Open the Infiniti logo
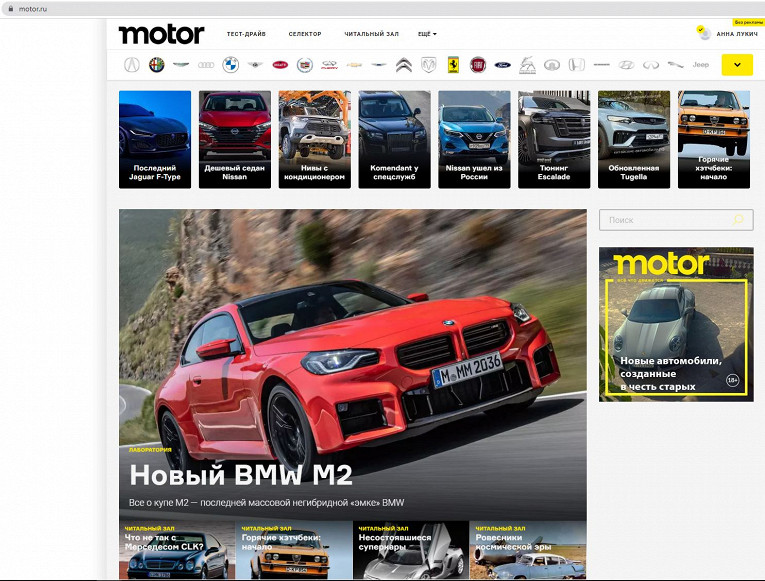The height and width of the screenshot is (581, 765). (651, 64)
